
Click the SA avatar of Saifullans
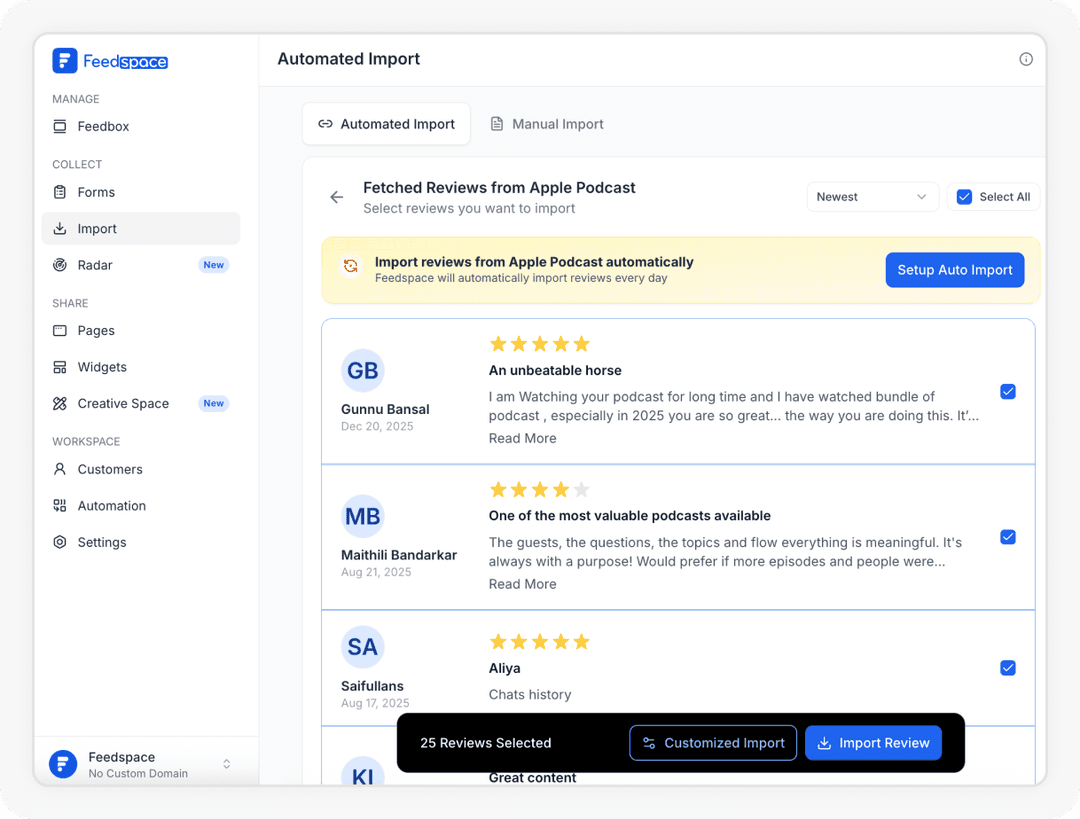click(x=362, y=647)
